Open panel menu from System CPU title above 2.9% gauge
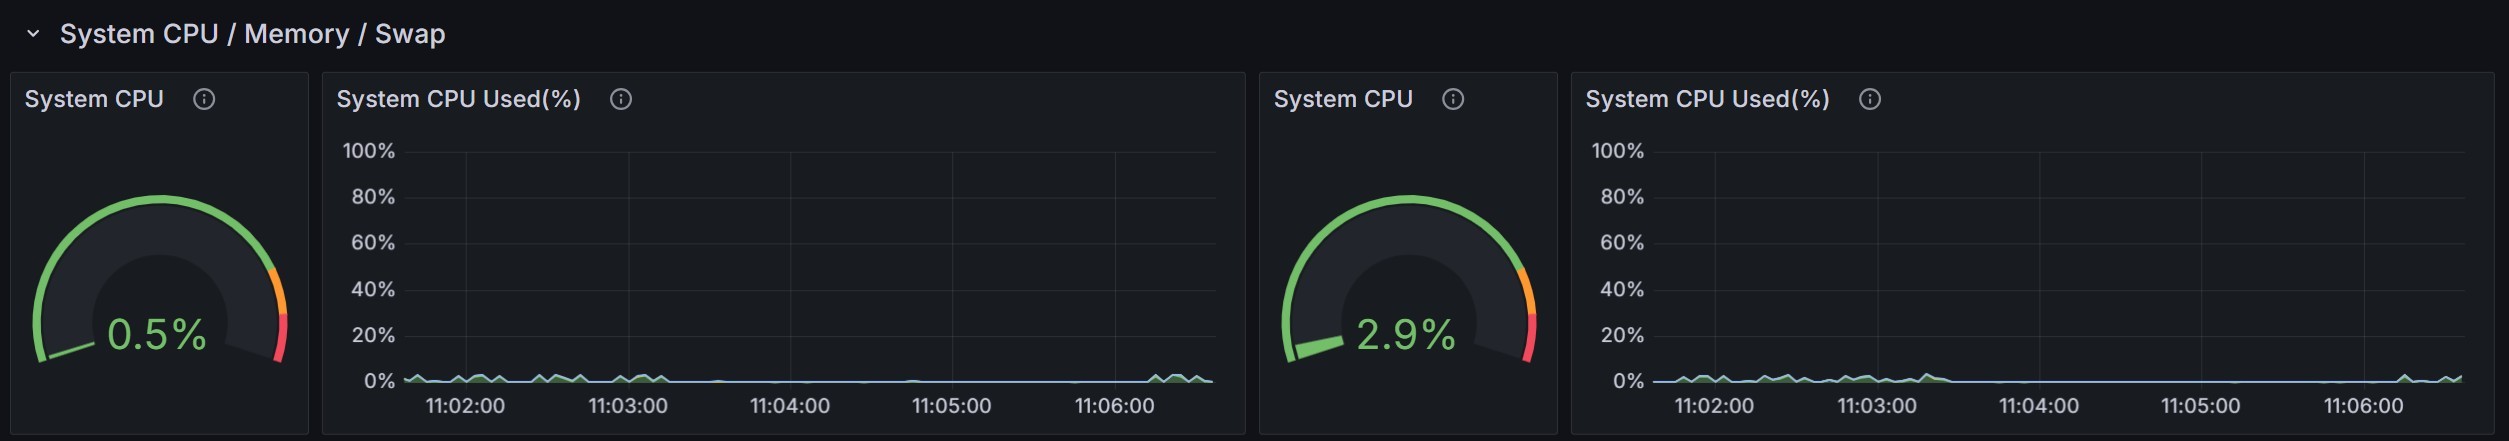 point(1343,99)
